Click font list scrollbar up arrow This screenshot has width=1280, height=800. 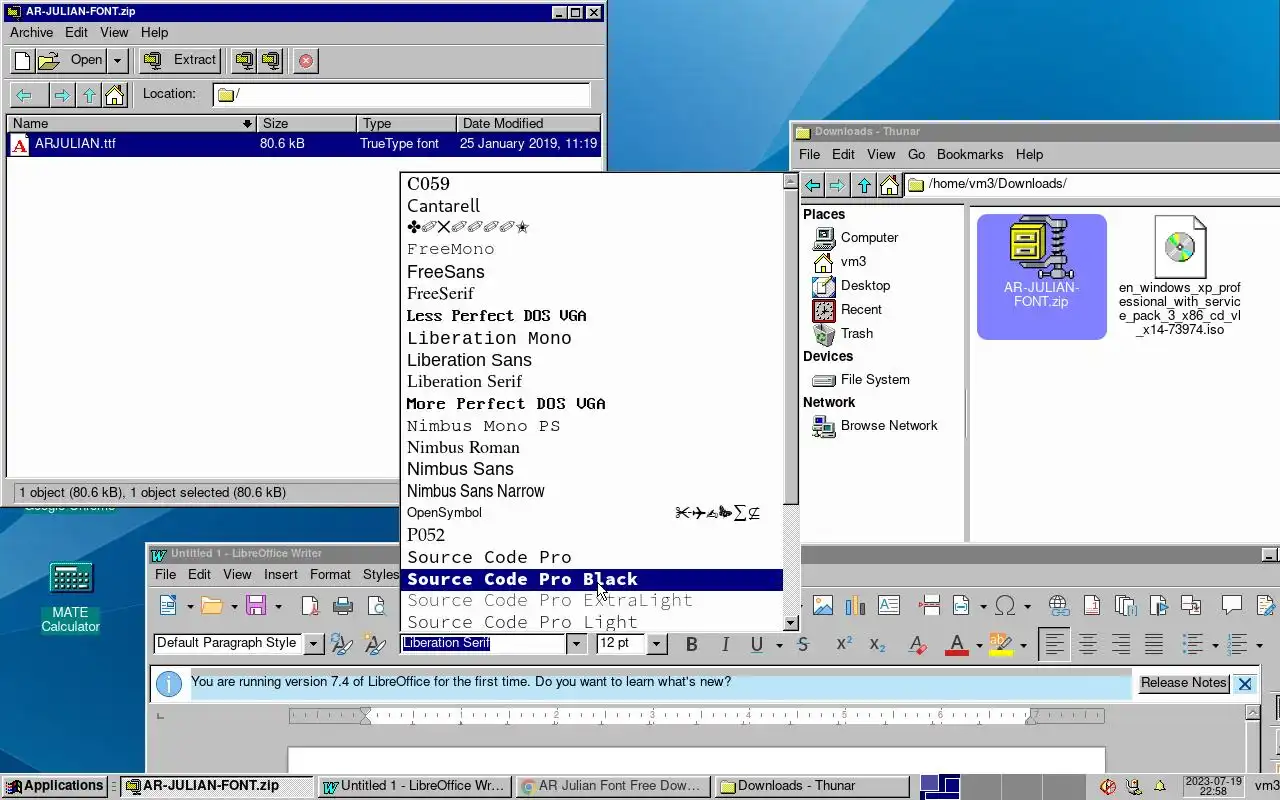coord(790,182)
